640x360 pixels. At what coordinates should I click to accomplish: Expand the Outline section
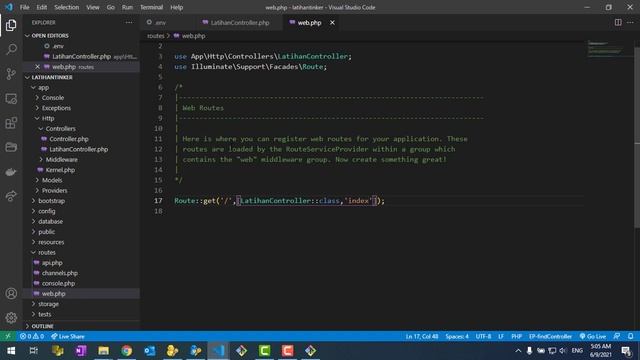coord(82,326)
